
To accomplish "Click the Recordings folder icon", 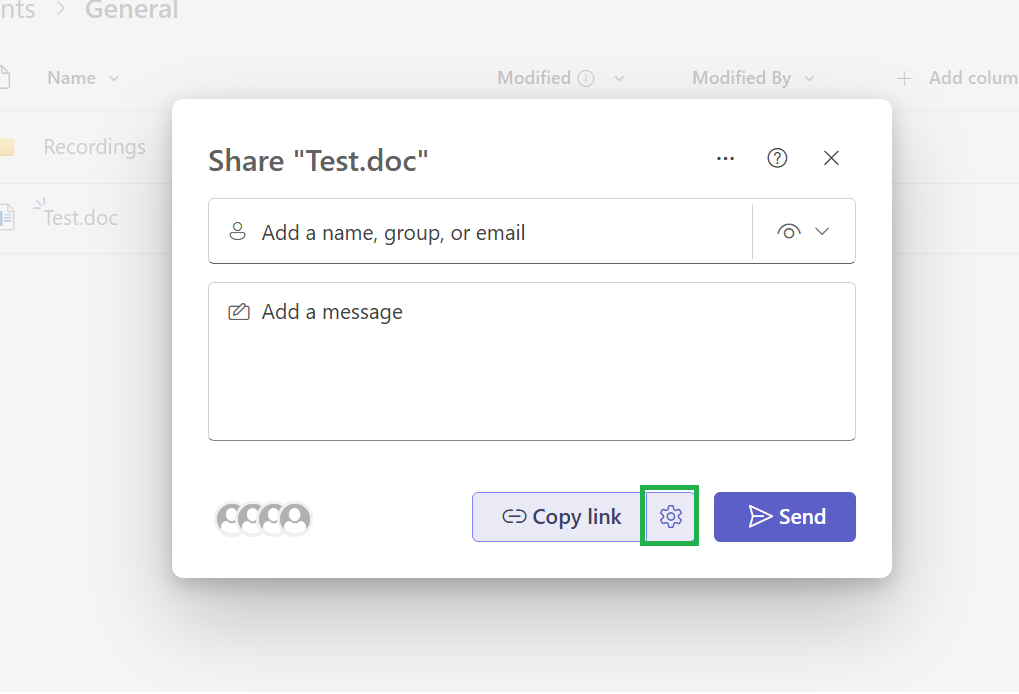I will coord(6,147).
